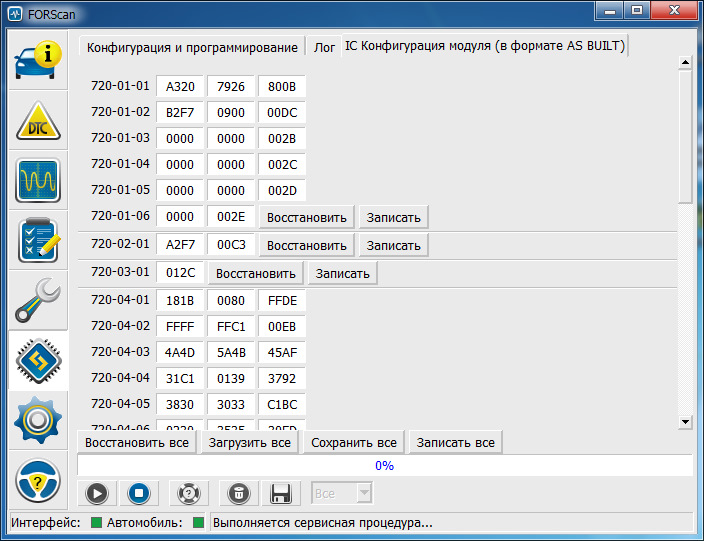Image resolution: width=704 pixels, height=541 pixels.
Task: Click the trash bin delete icon
Action: pyautogui.click(x=239, y=493)
